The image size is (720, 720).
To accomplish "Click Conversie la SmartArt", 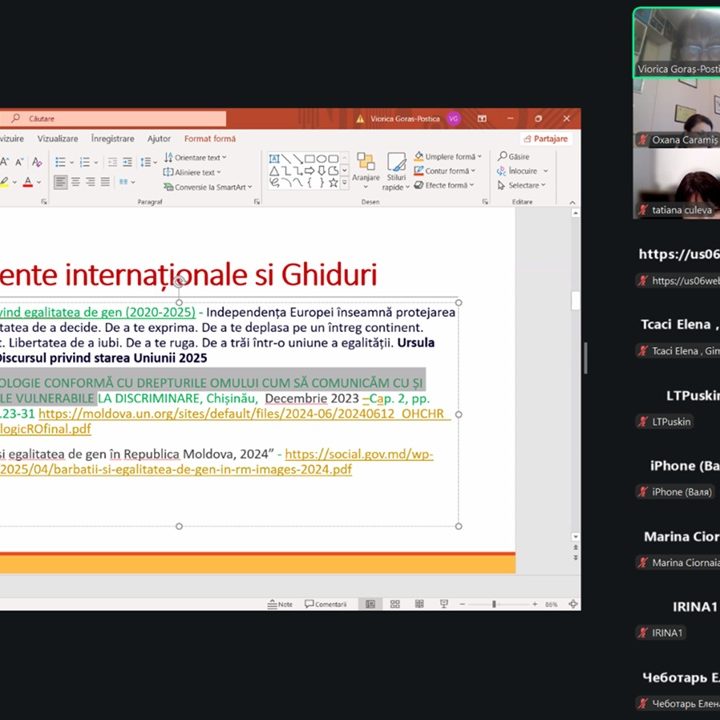I will click(208, 187).
